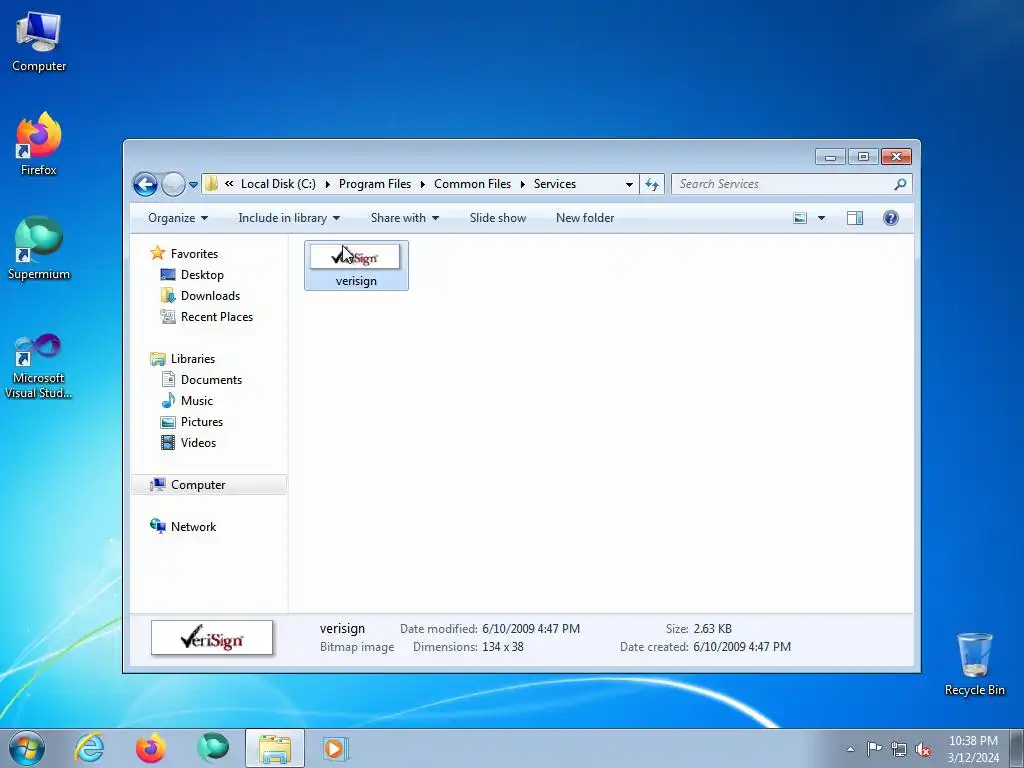Open Recent Places in sidebar
Screen dimensions: 1024x768
217,317
